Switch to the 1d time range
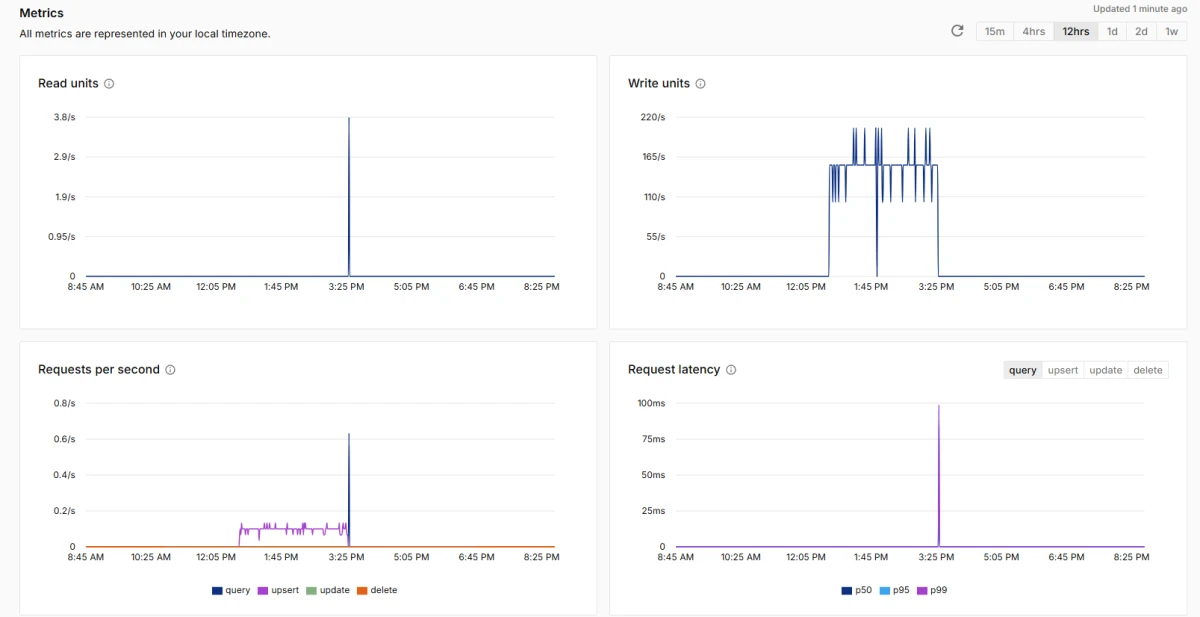The image size is (1200, 617). click(1112, 31)
